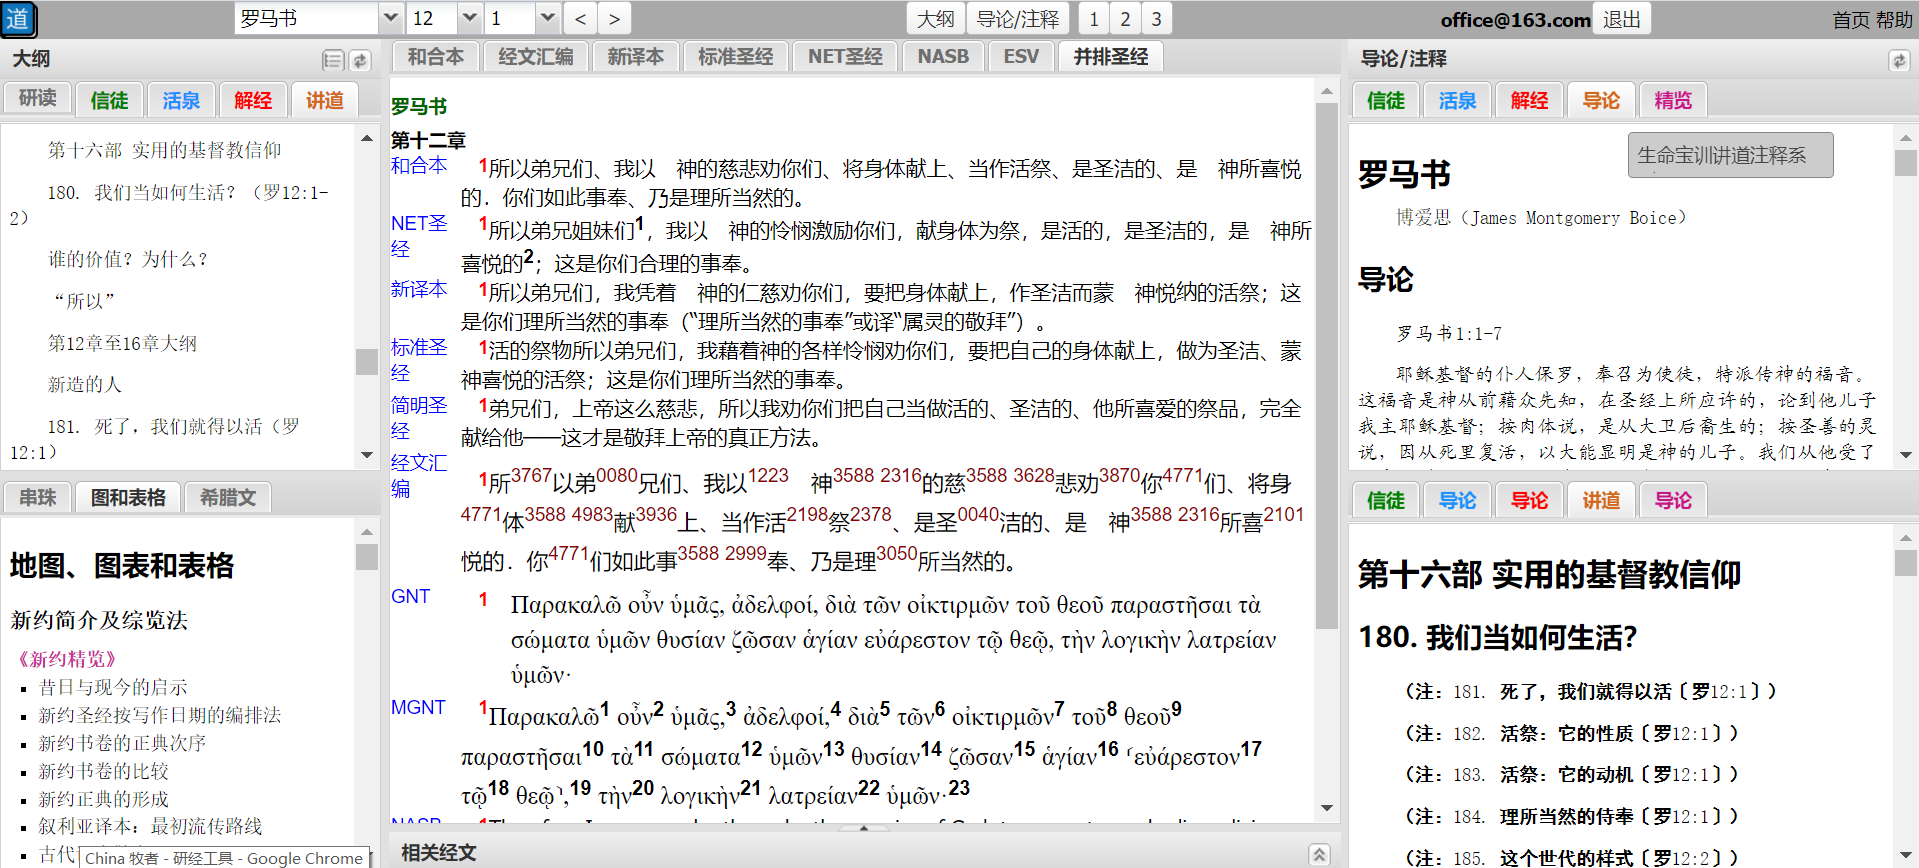The width and height of the screenshot is (1919, 868).
Task: Open the 昔日与现今的启示 link
Action: [x=113, y=687]
